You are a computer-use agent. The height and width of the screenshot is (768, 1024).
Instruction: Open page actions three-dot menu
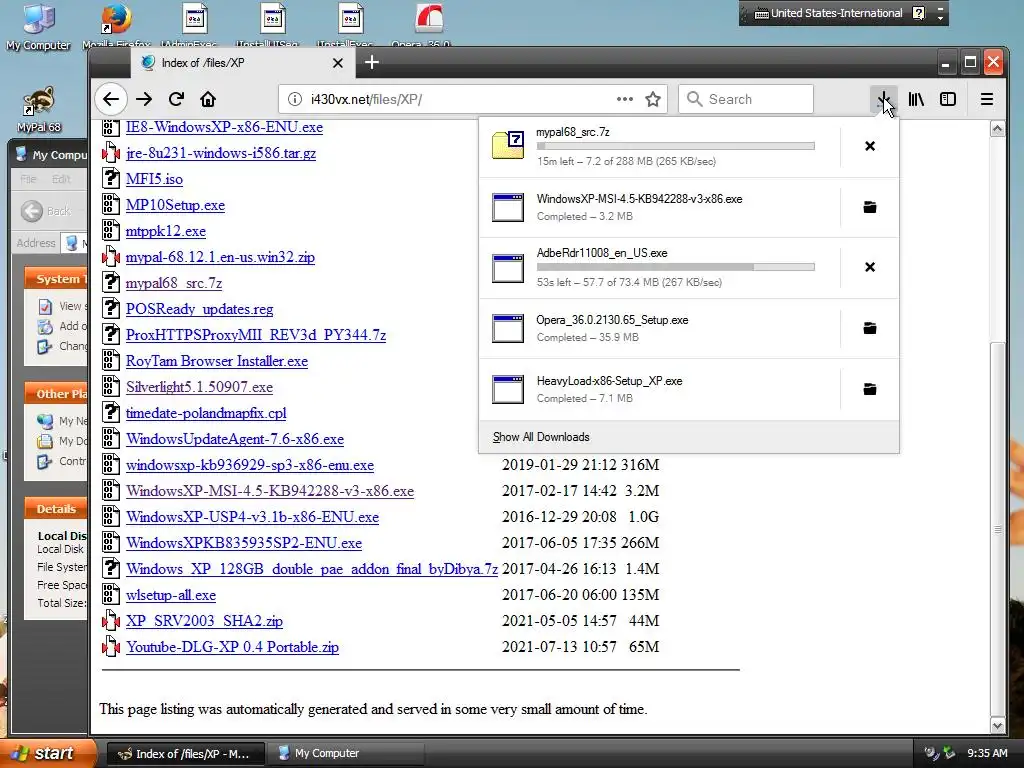[624, 99]
